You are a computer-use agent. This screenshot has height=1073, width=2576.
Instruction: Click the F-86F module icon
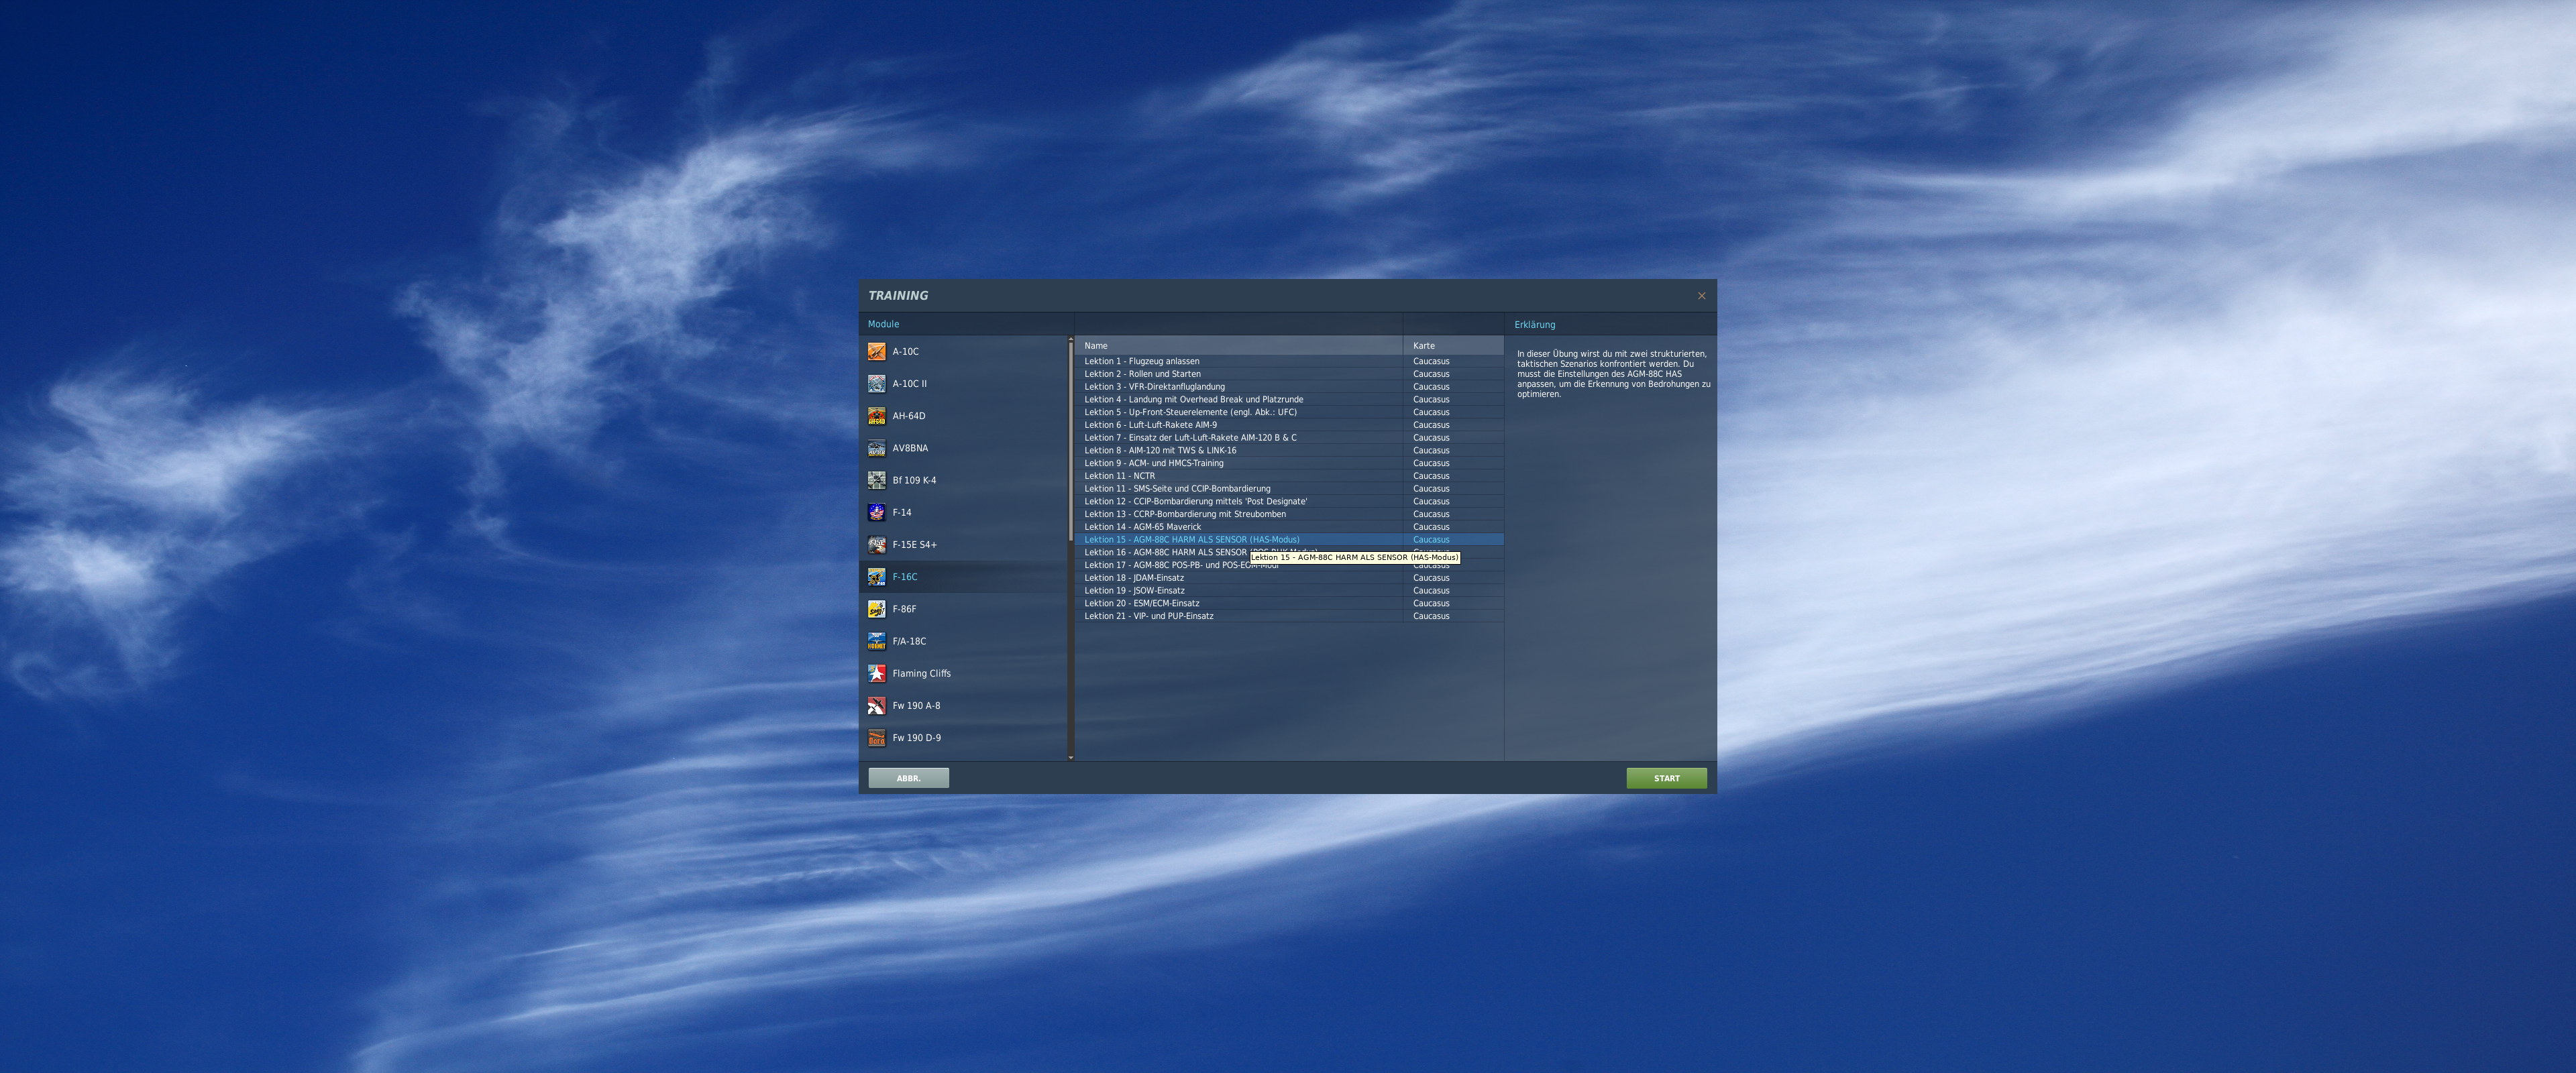876,609
